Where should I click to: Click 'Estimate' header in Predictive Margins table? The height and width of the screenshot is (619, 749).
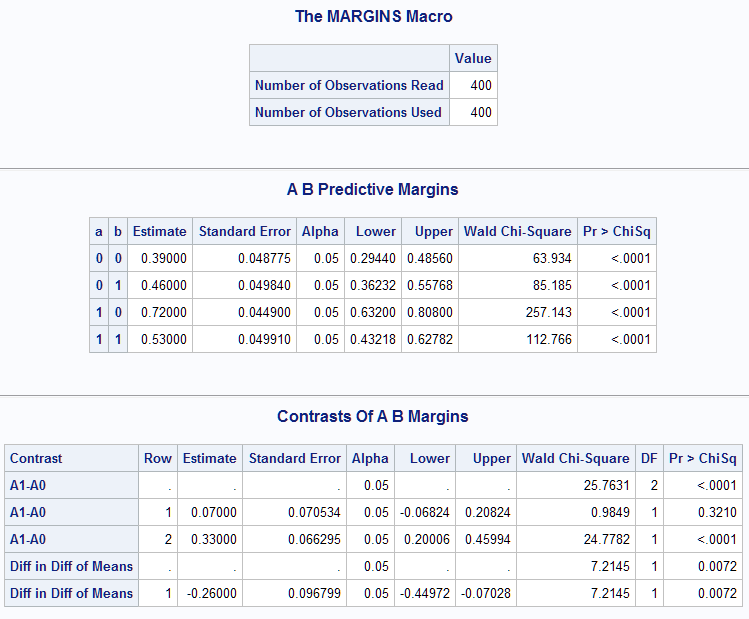[x=160, y=231]
